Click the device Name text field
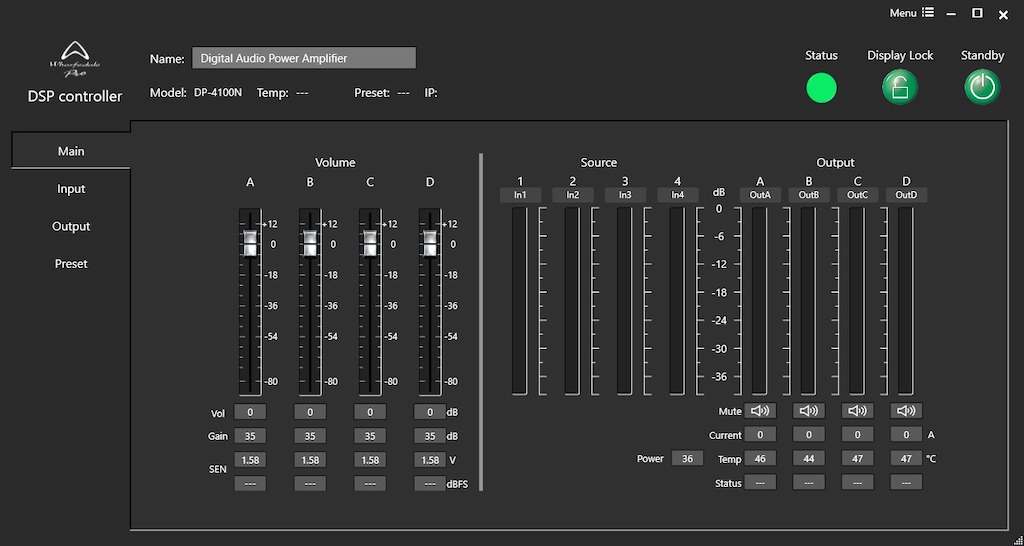 click(303, 59)
